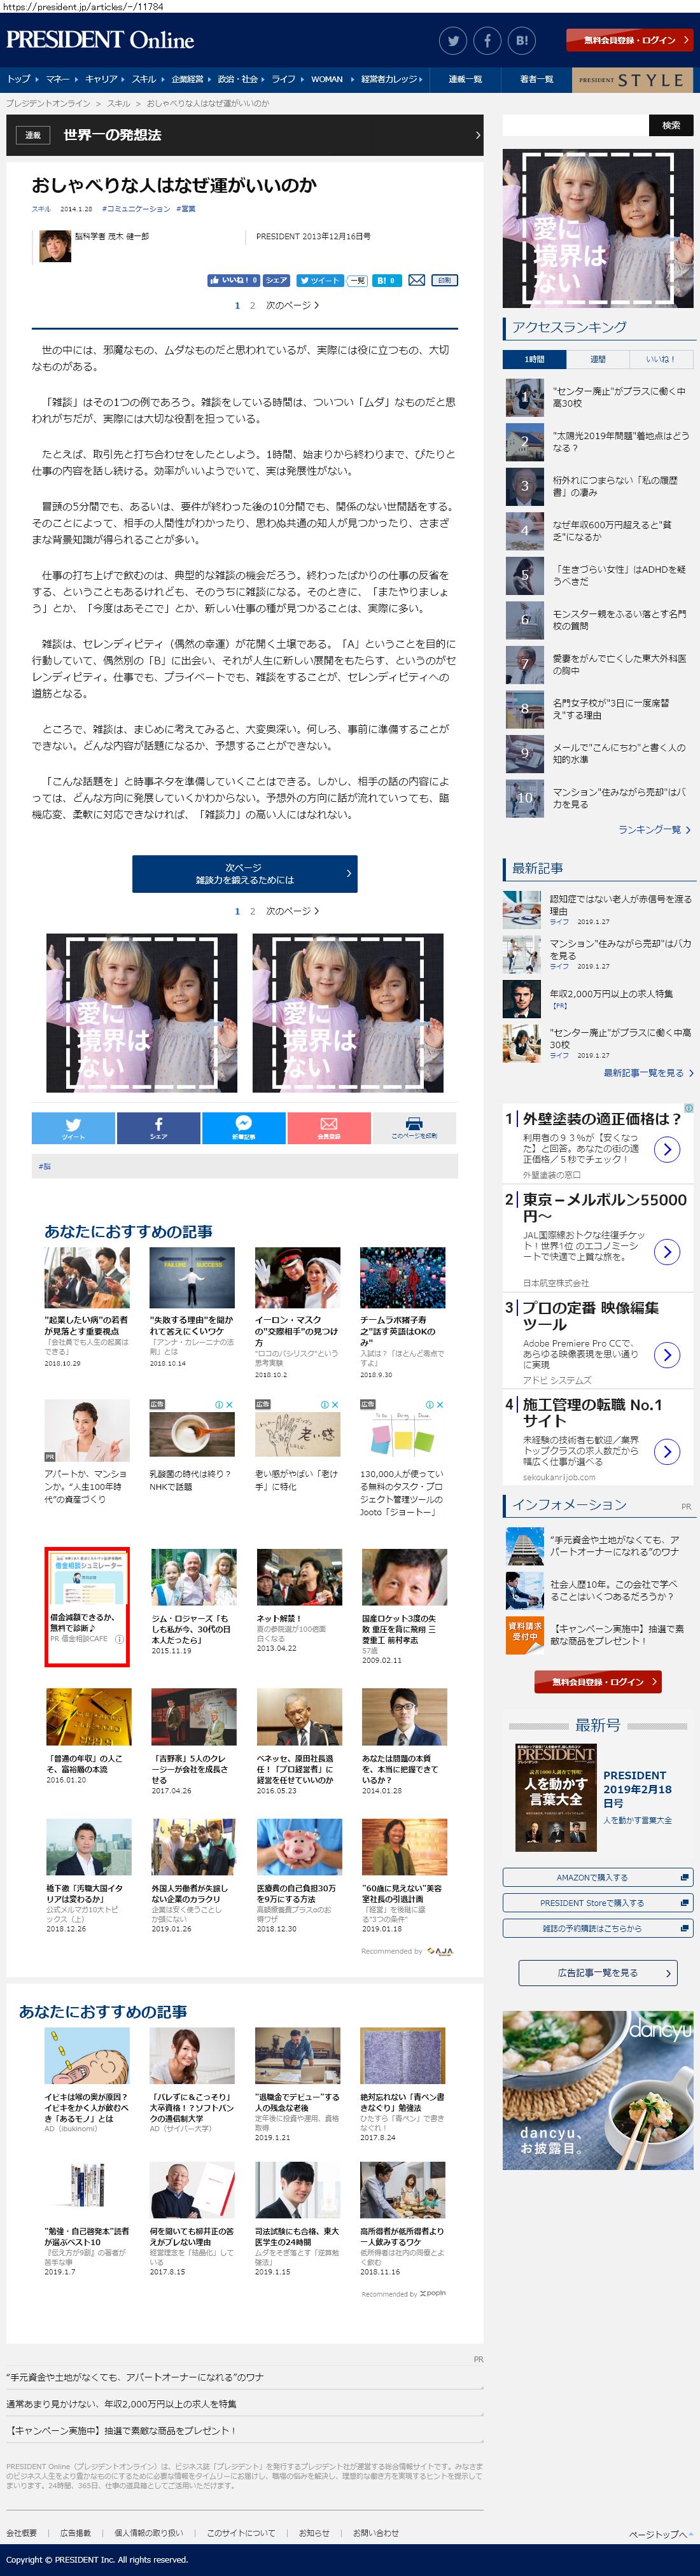Open the WOMAN navigation menu item
The image size is (700, 2576).
pos(327,79)
